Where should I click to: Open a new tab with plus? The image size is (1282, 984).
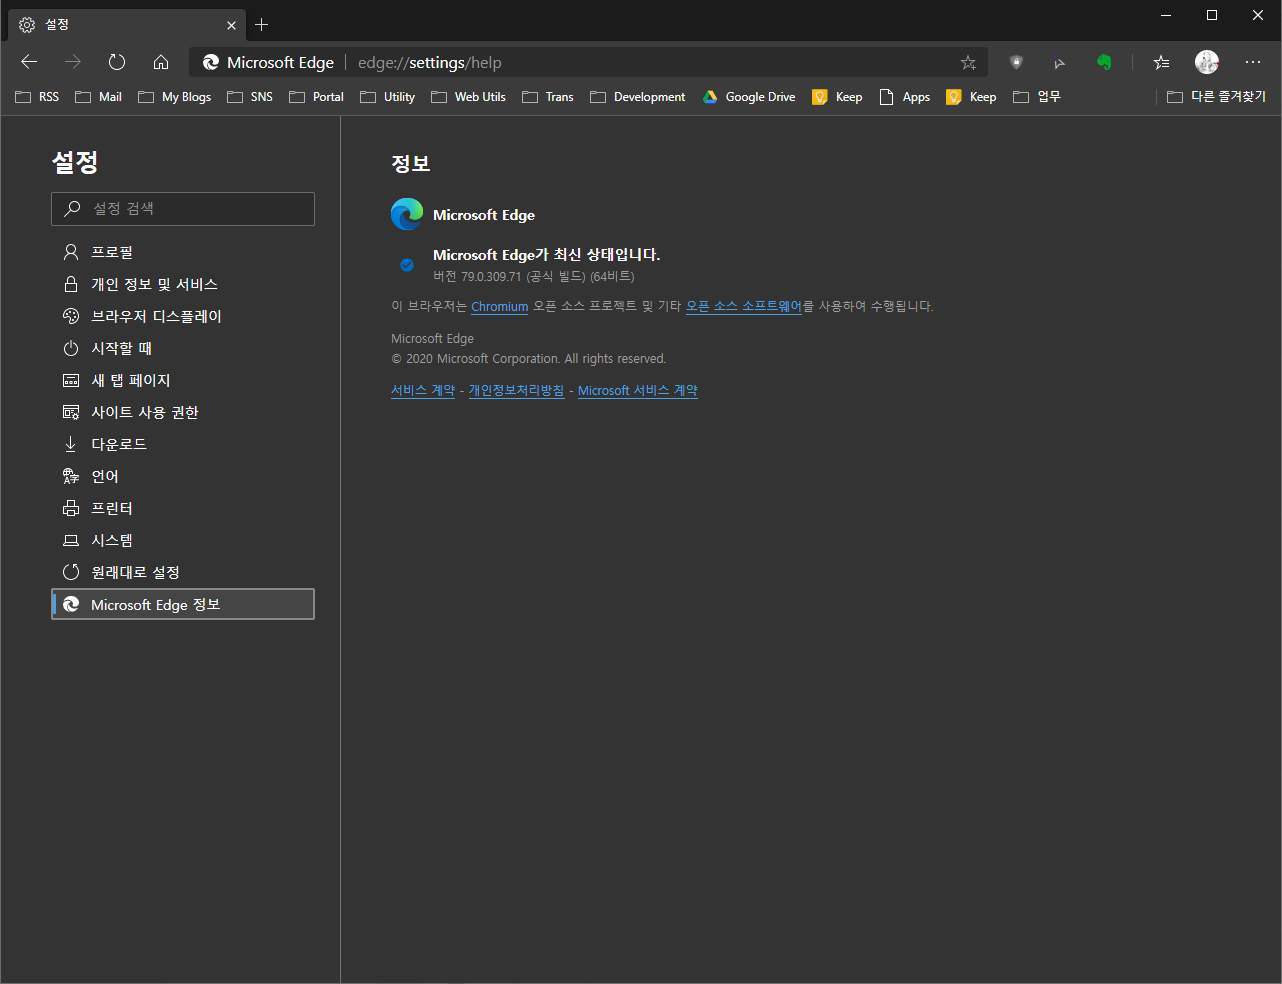tap(261, 24)
